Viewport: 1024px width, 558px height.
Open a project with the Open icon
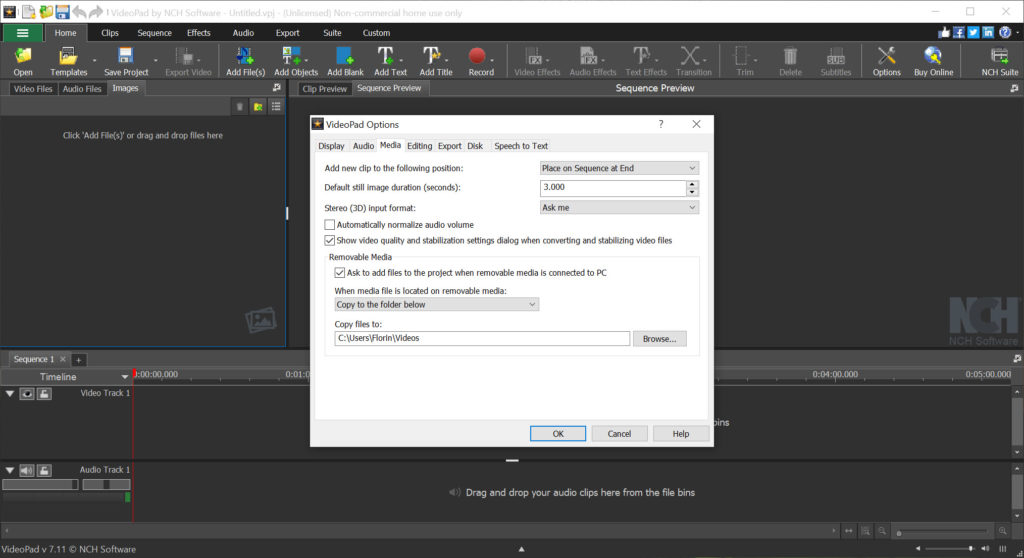point(23,61)
